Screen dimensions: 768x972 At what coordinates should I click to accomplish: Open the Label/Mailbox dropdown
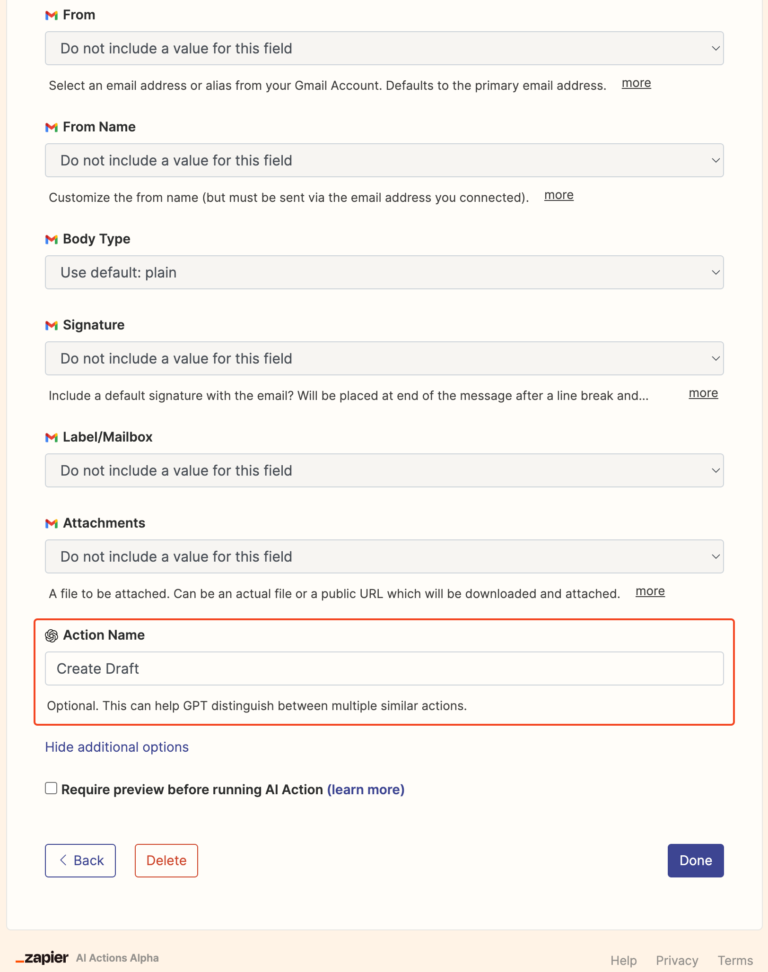click(x=384, y=470)
